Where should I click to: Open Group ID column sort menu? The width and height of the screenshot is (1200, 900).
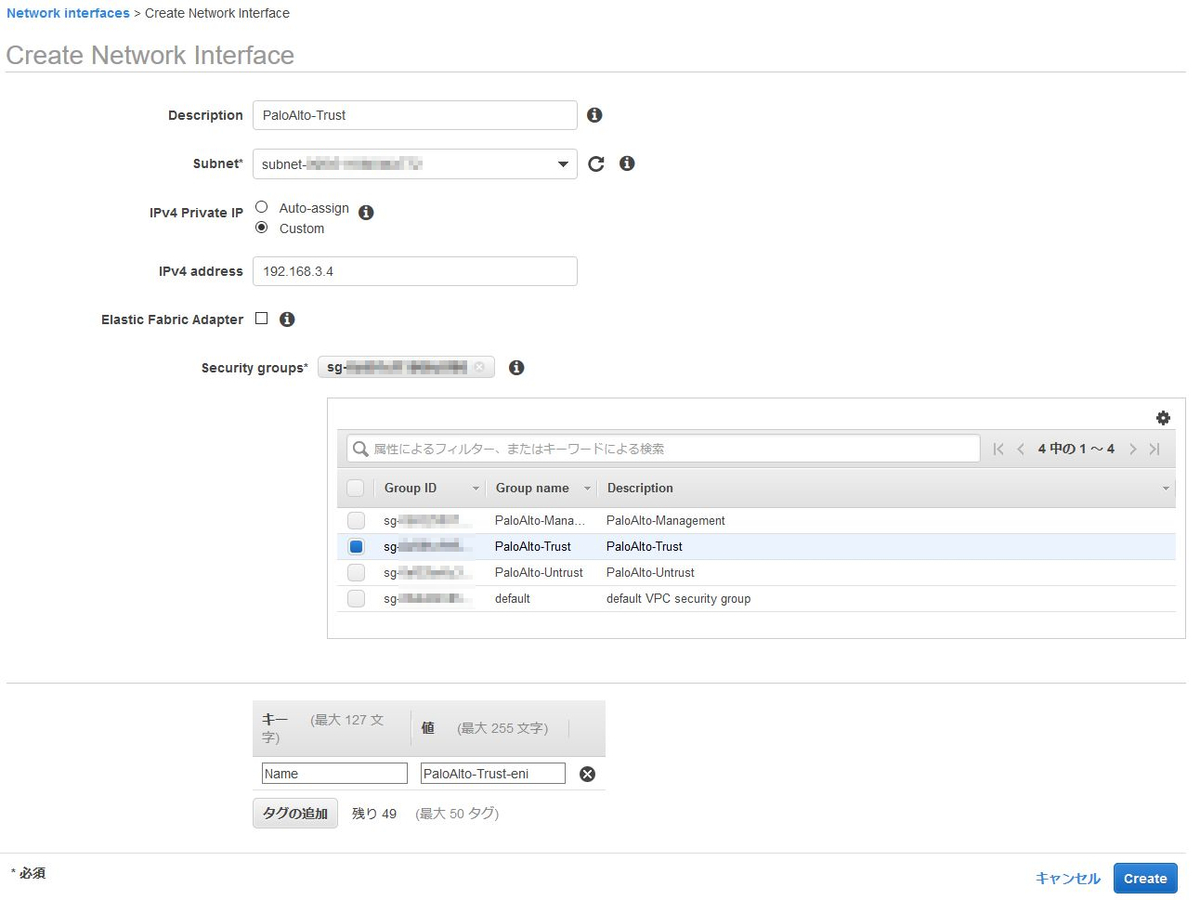pyautogui.click(x=475, y=489)
